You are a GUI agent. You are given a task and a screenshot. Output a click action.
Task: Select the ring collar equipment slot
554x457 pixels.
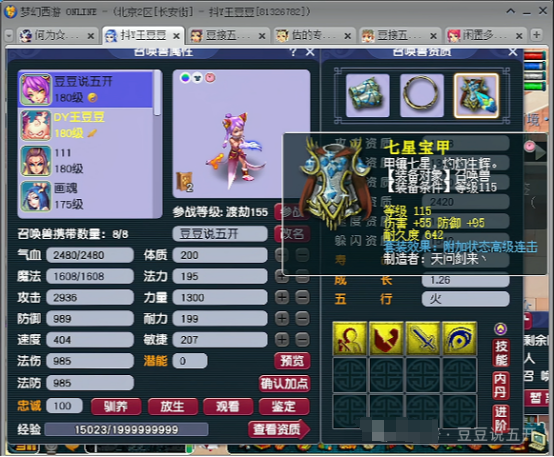pos(422,95)
